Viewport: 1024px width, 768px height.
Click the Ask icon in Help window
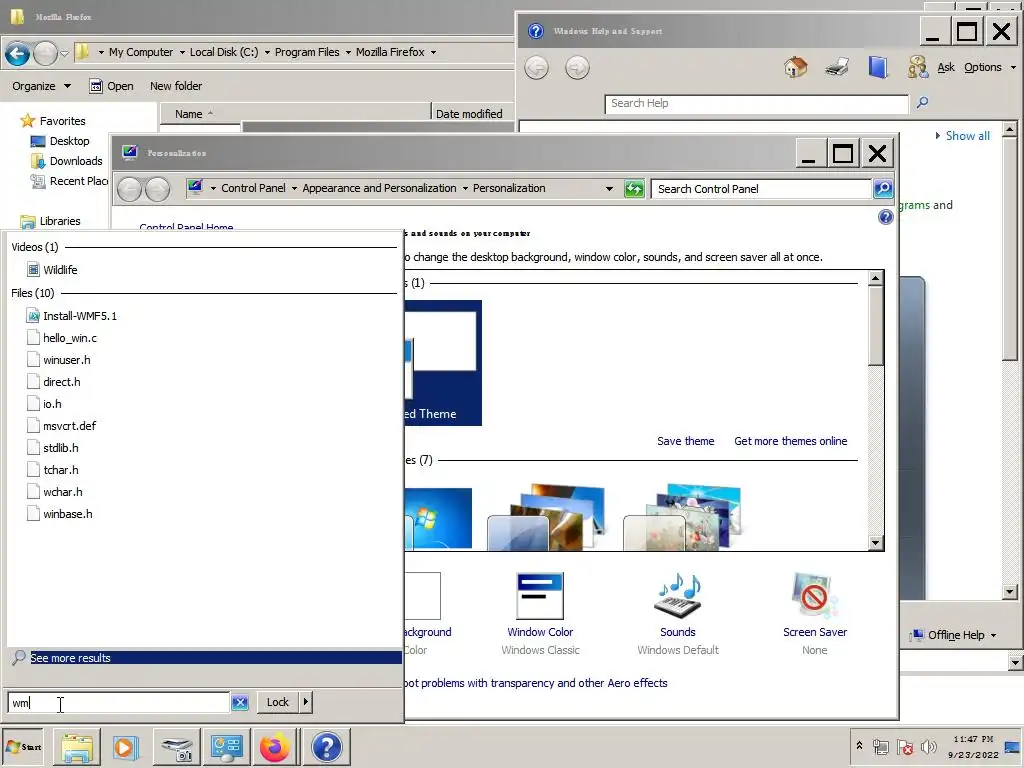(917, 67)
